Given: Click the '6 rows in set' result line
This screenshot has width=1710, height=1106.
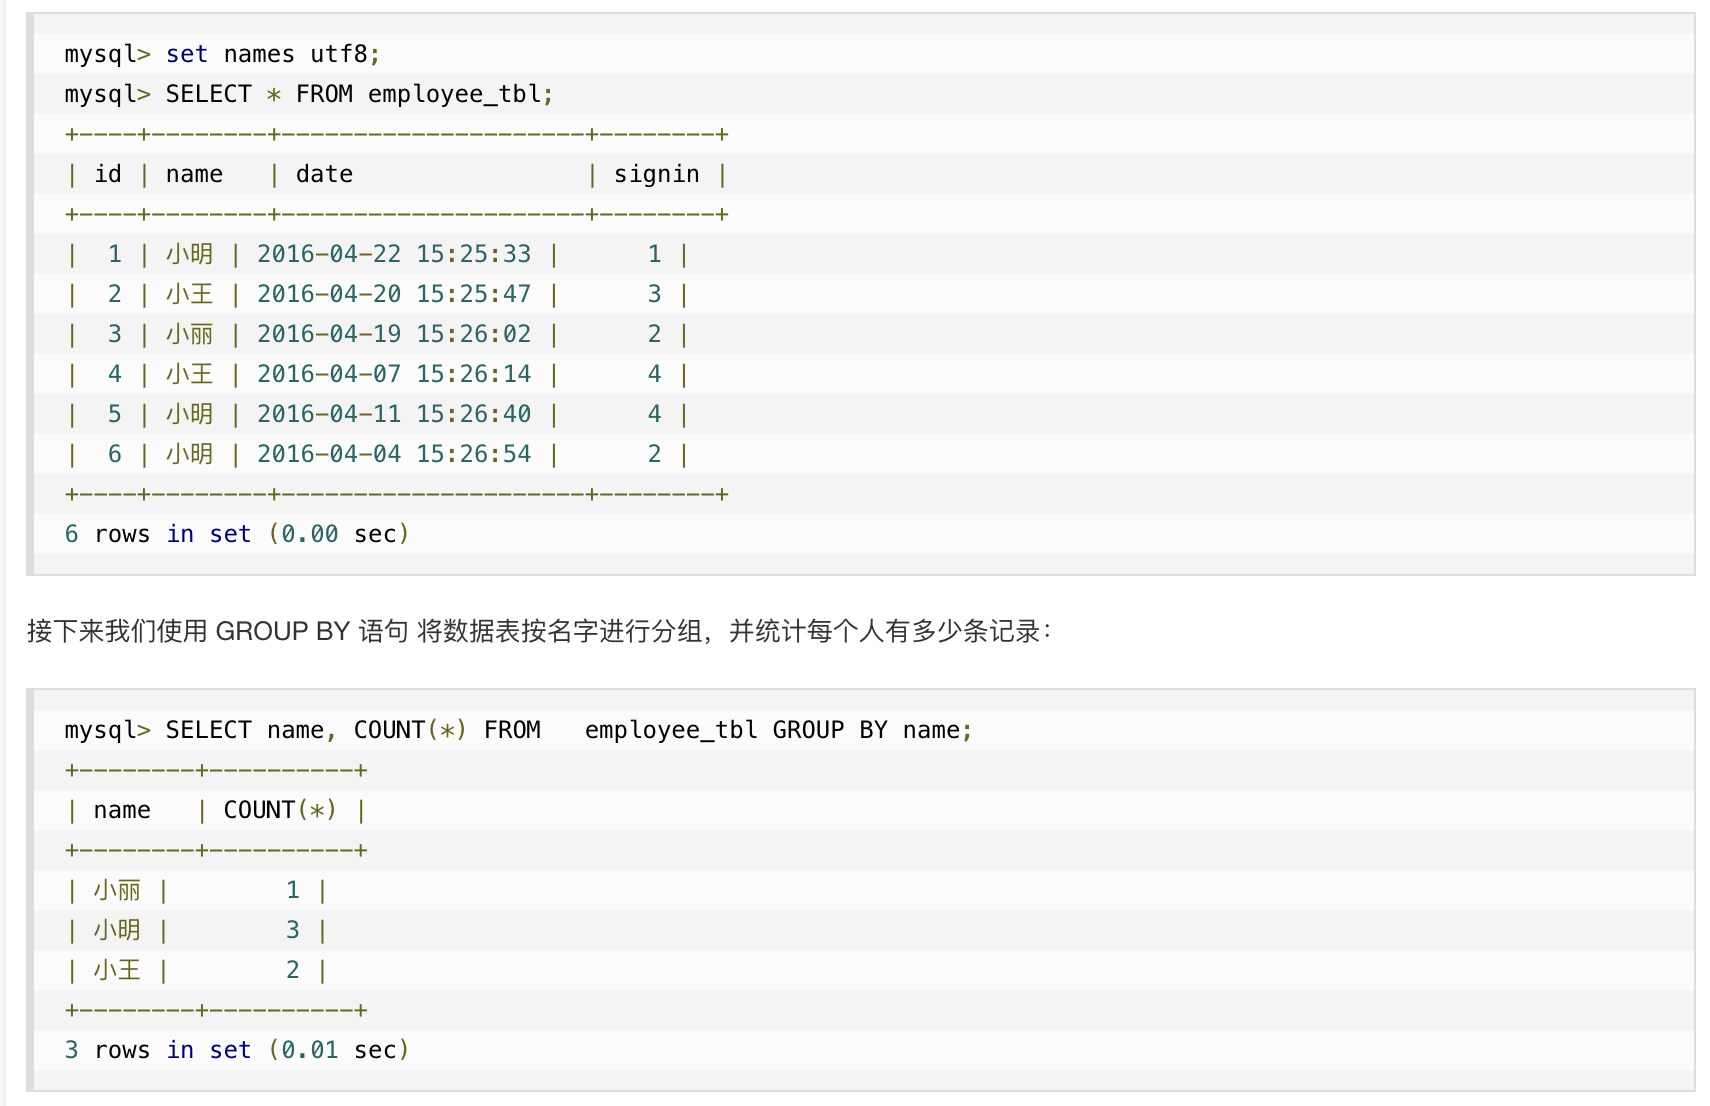Looking at the screenshot, I should pos(237,534).
